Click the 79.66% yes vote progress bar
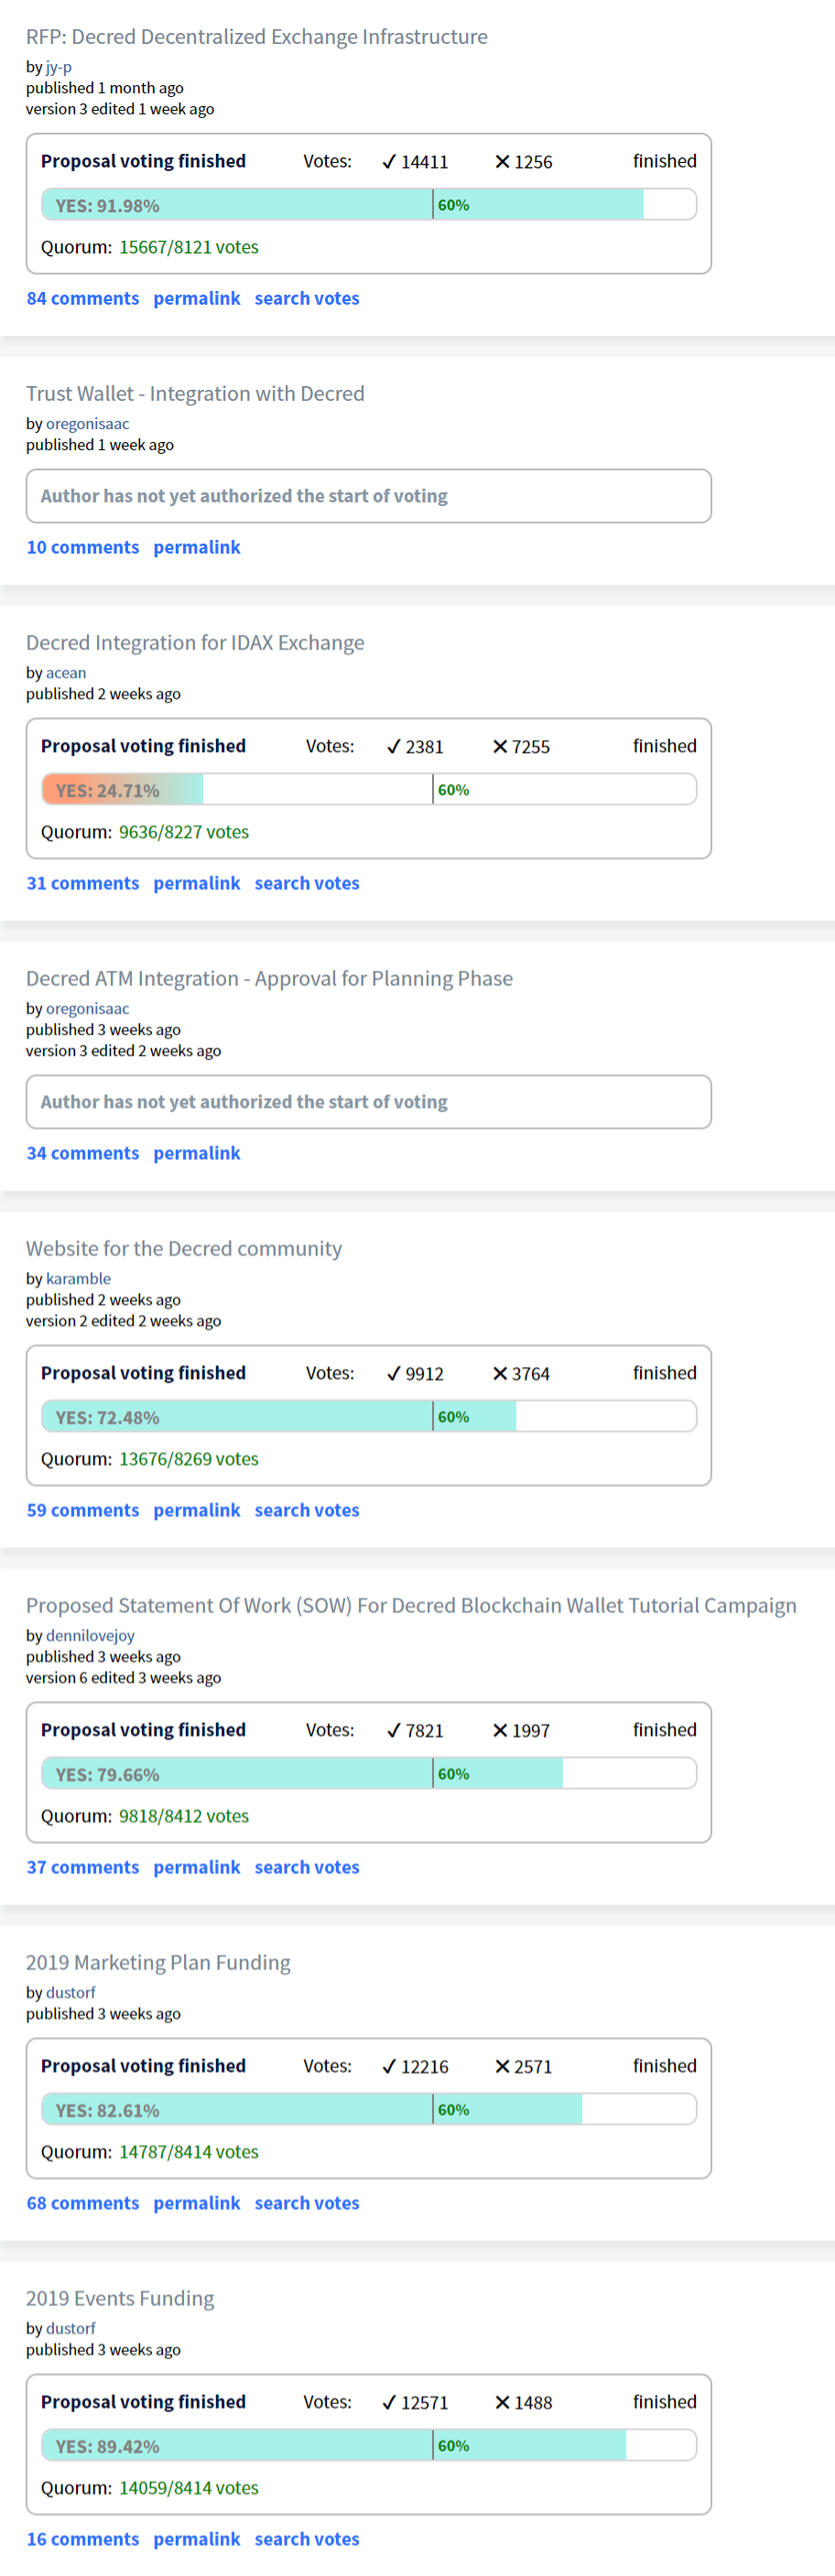Screen dimensions: 835x2576 point(369,1774)
